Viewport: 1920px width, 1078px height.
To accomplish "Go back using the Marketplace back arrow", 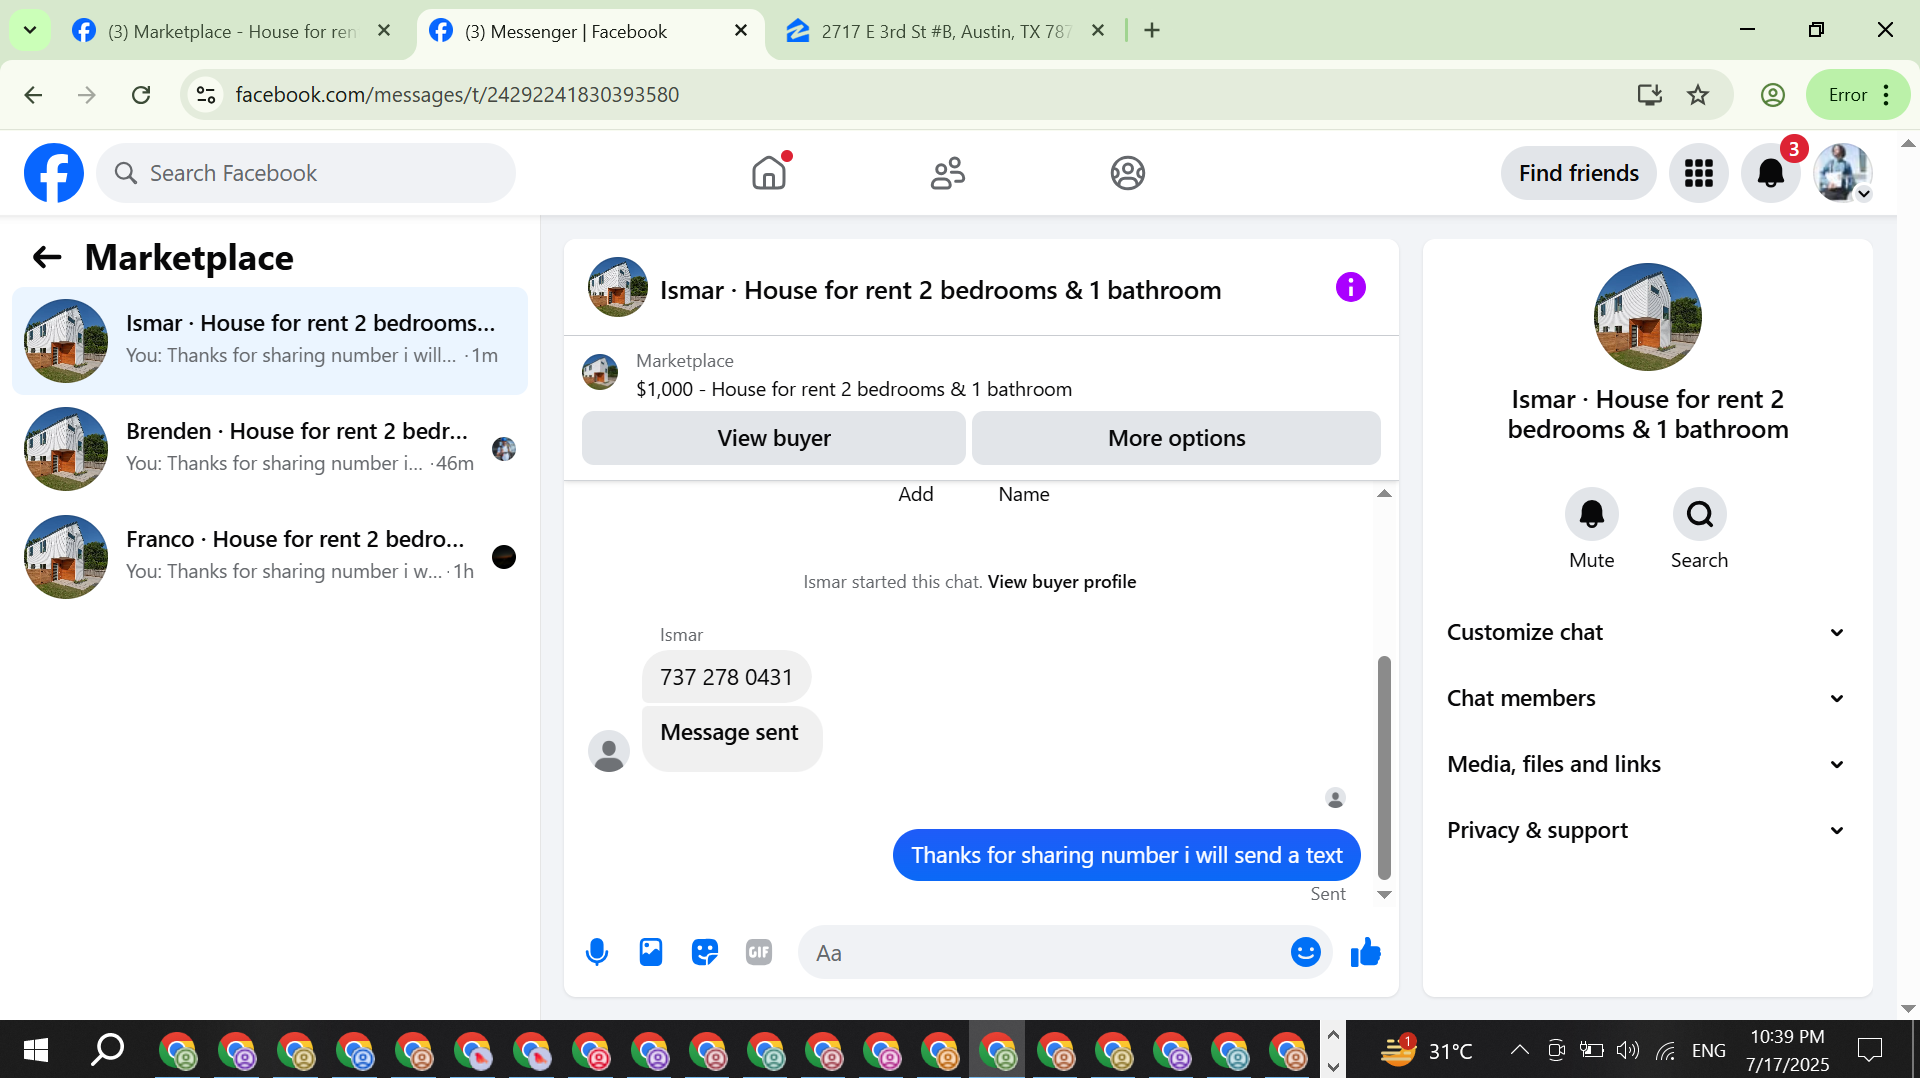I will [x=47, y=258].
